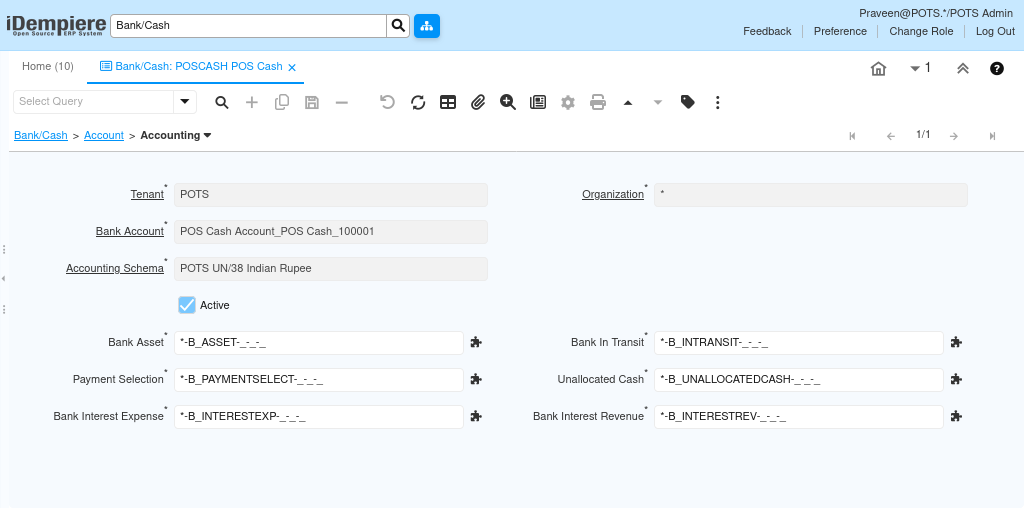The image size is (1024, 508).
Task: Go to previous record button
Action: pyautogui.click(x=891, y=136)
